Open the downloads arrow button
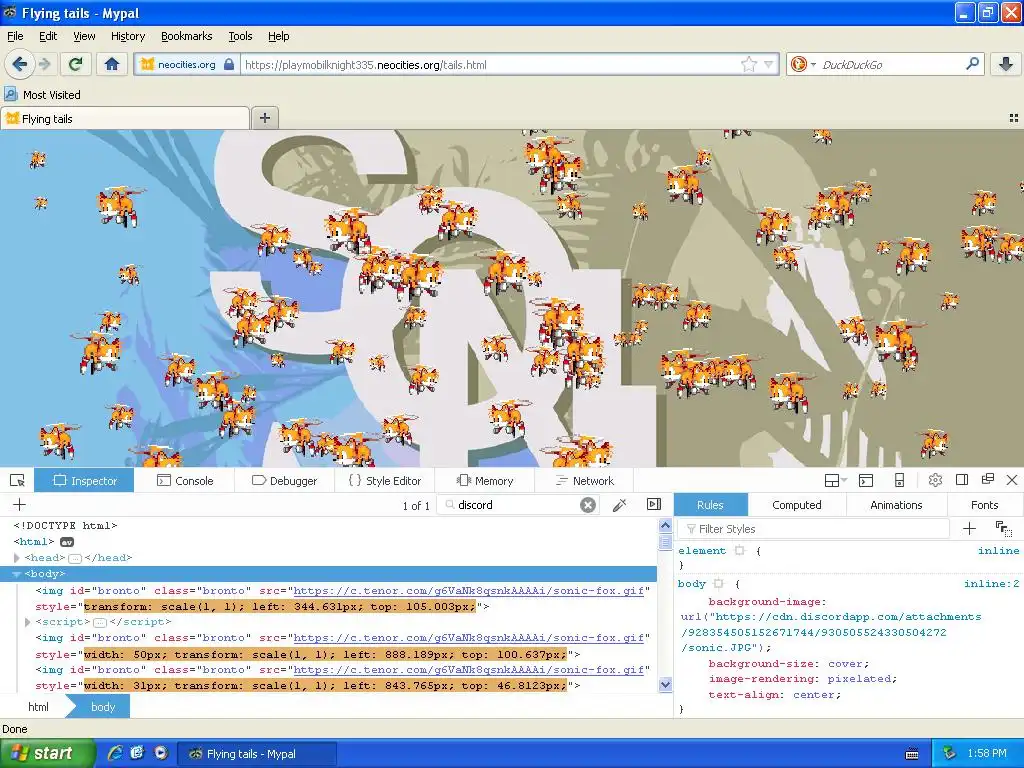Image resolution: width=1024 pixels, height=768 pixels. click(x=1006, y=64)
